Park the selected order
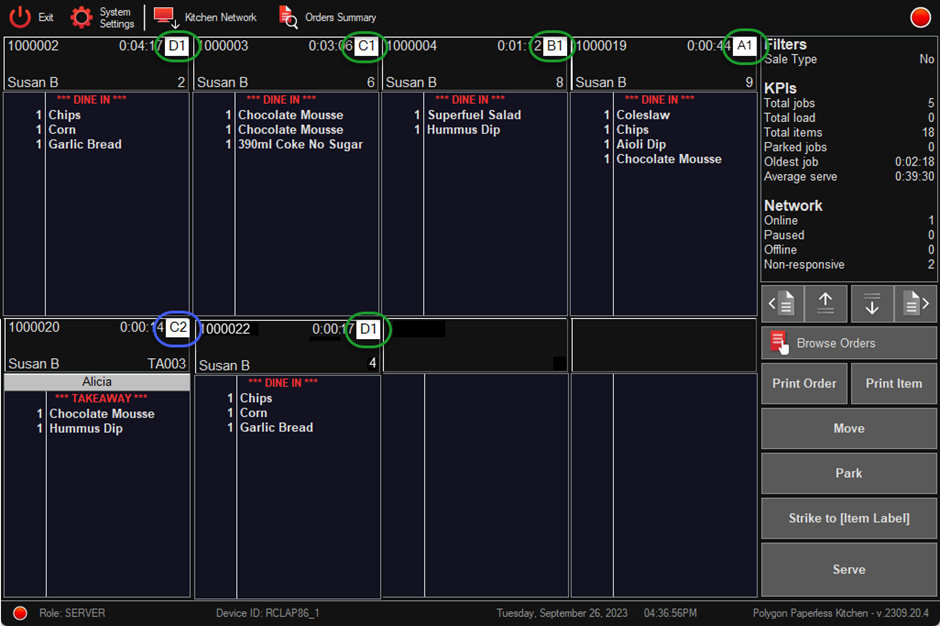 [849, 473]
